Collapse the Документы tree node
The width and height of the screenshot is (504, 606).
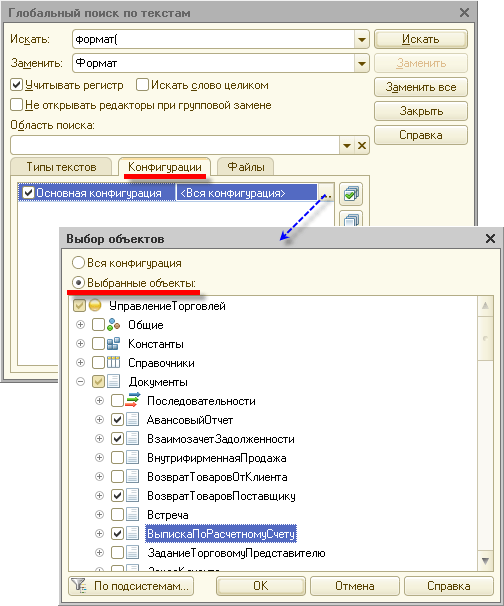click(x=80, y=381)
